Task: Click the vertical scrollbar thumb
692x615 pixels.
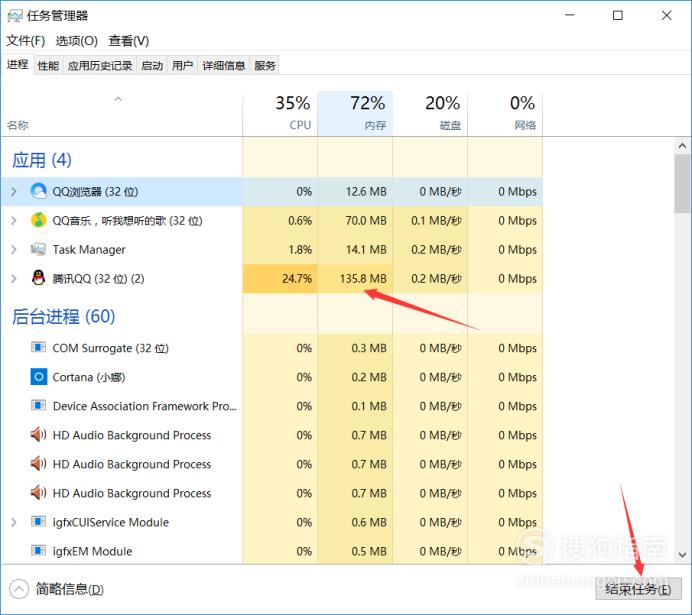Action: coord(682,184)
